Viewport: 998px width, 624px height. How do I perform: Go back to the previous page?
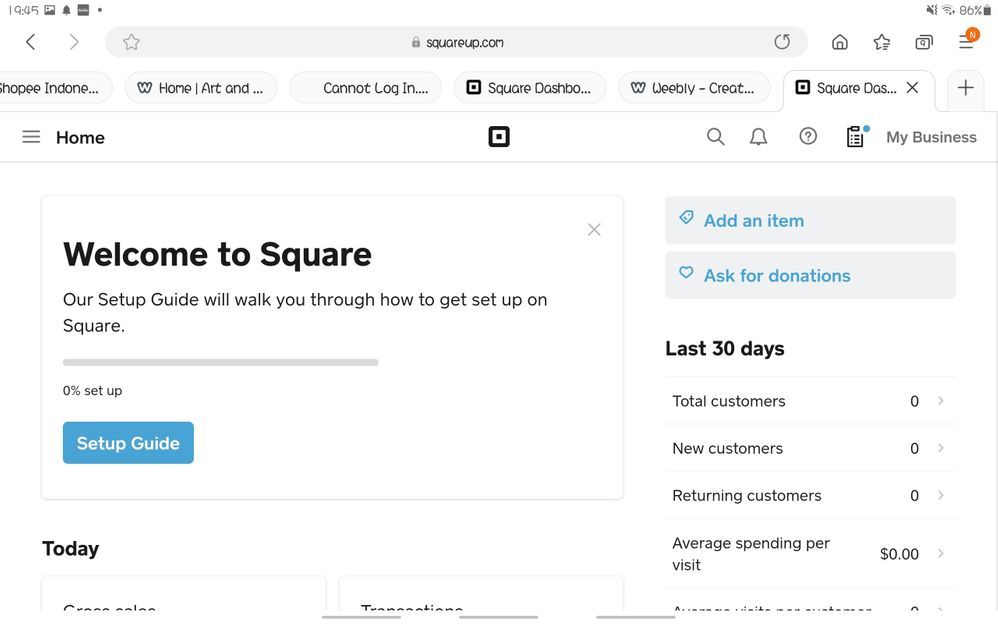(x=30, y=42)
